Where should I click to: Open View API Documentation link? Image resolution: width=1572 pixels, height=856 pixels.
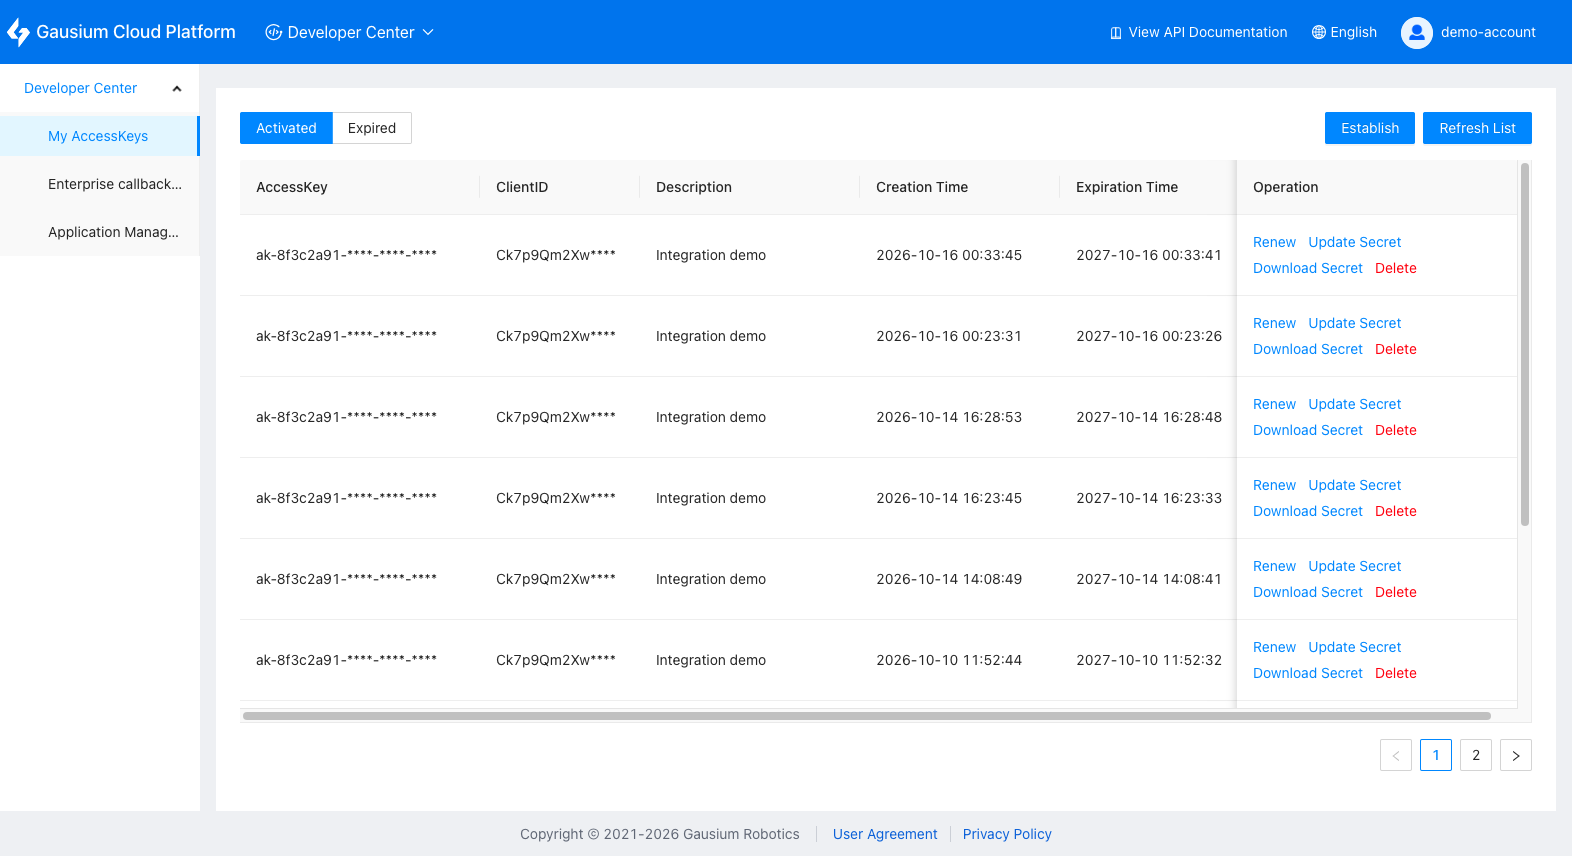tap(1199, 32)
